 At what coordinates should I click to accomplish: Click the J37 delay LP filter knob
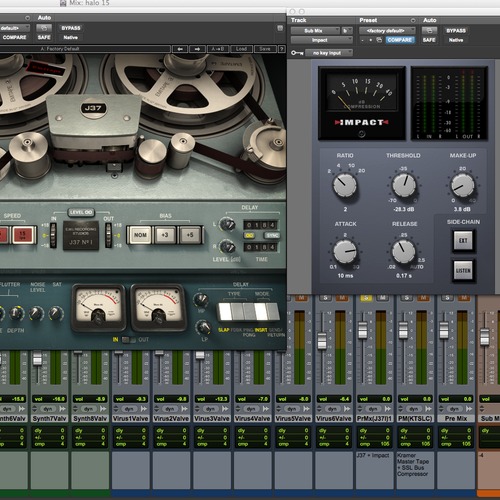point(203,327)
